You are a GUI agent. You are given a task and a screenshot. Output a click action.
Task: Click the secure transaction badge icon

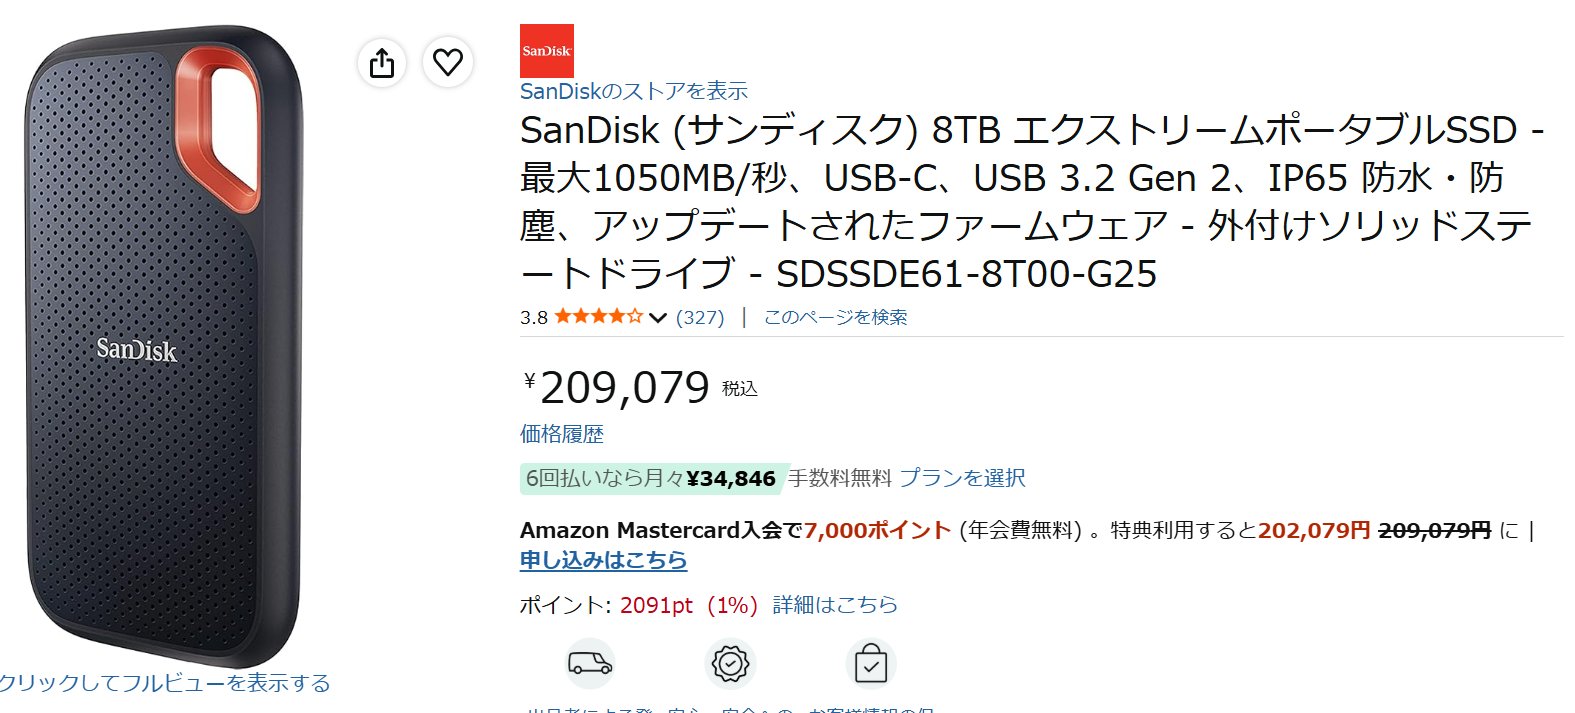730,663
